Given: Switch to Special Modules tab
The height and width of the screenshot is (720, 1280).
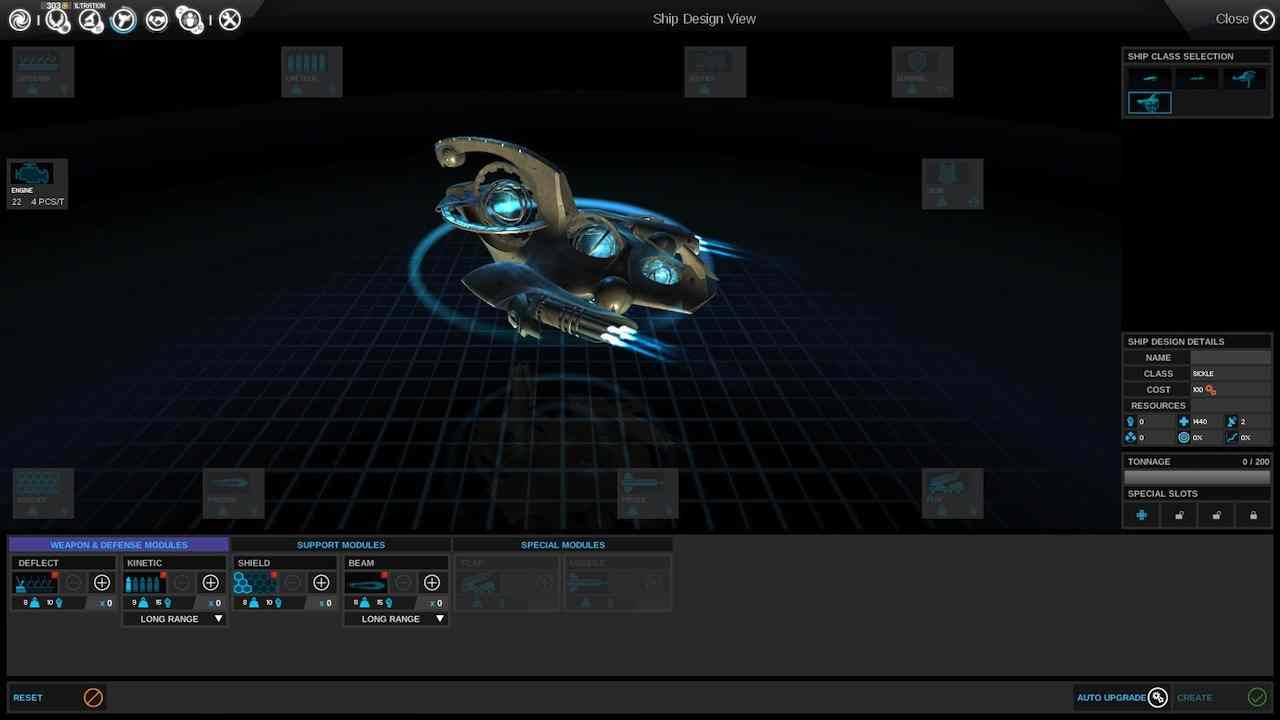Looking at the screenshot, I should click(x=562, y=545).
